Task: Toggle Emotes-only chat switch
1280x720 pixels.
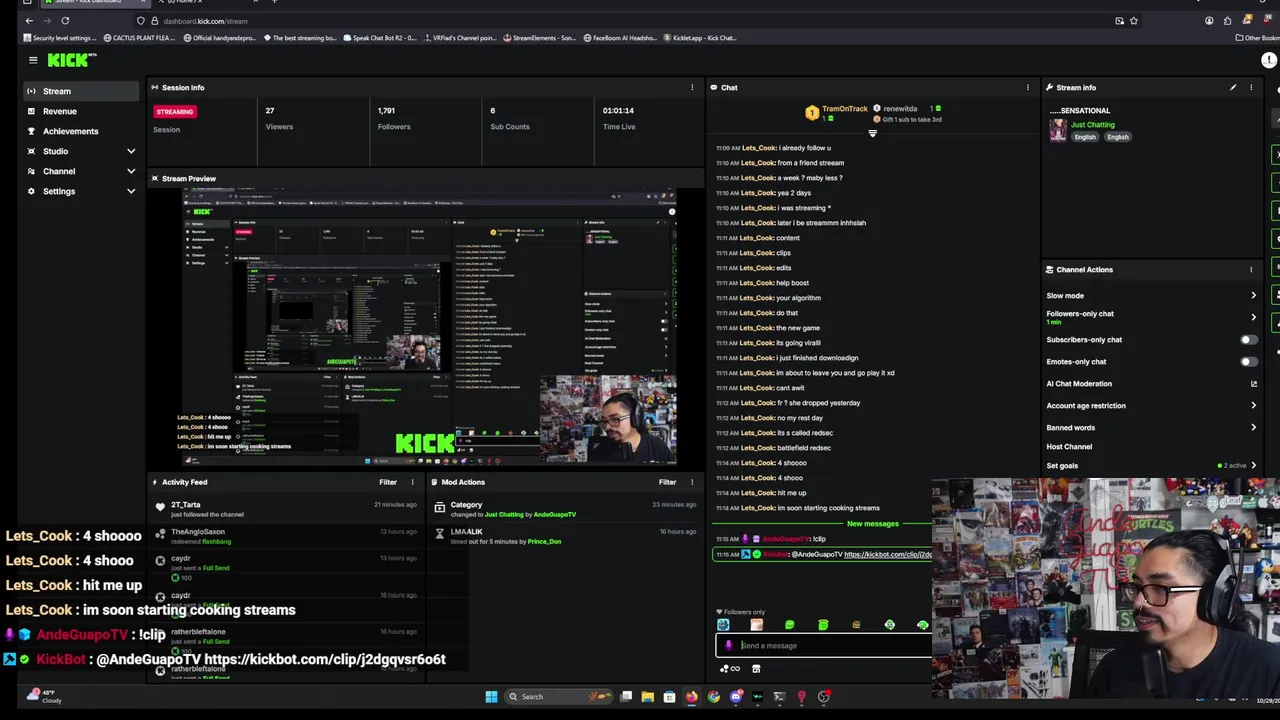Action: [1248, 361]
